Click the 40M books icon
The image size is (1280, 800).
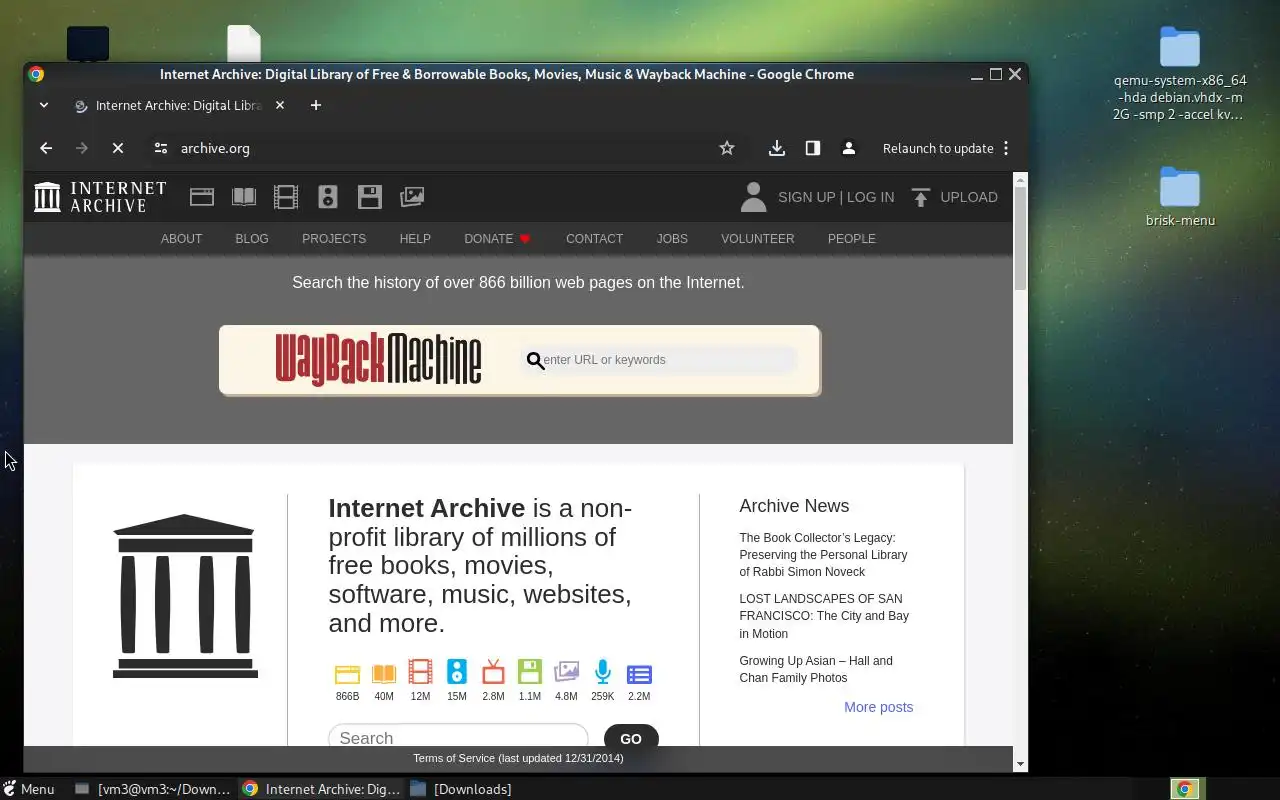click(x=384, y=673)
